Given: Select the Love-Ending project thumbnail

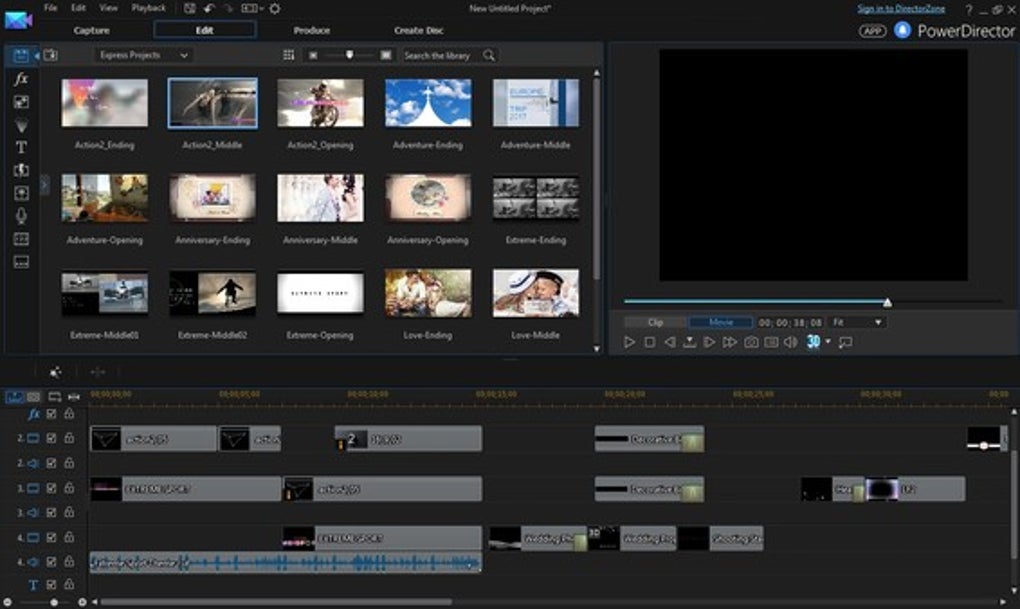Looking at the screenshot, I should pos(427,293).
